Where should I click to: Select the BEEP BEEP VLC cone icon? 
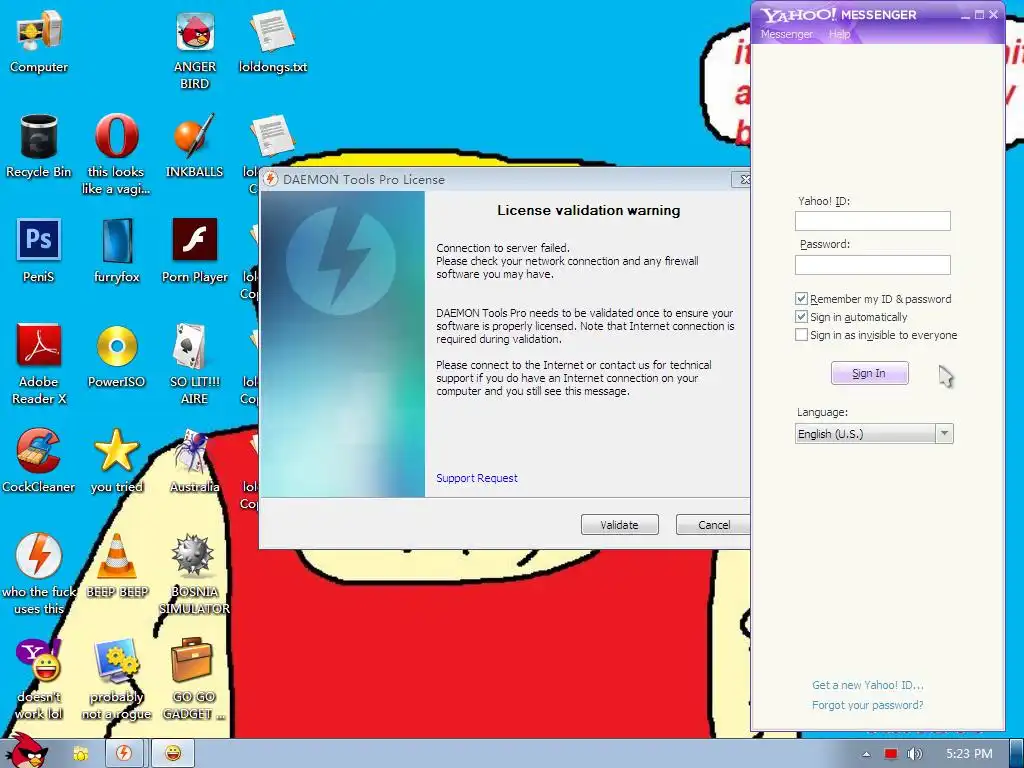(117, 566)
